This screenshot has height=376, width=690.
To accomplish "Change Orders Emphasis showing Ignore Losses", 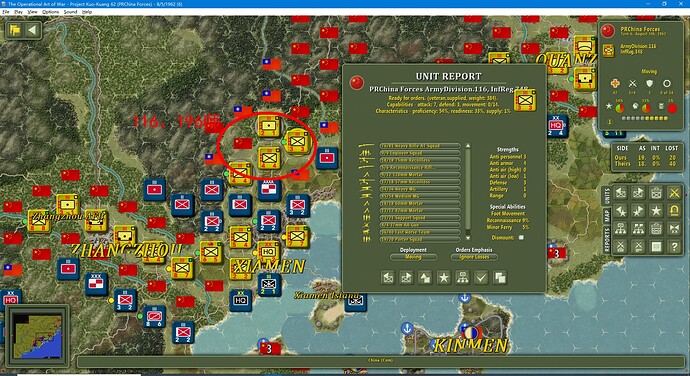I will click(474, 257).
